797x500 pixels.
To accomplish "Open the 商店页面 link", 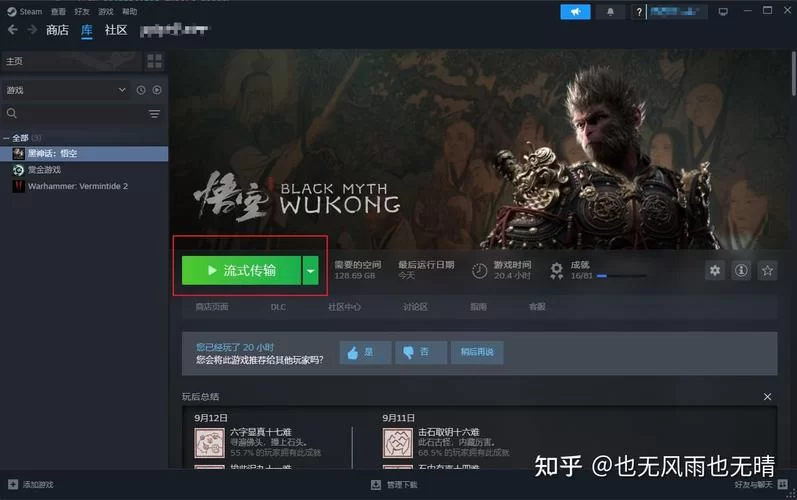I will [x=212, y=307].
